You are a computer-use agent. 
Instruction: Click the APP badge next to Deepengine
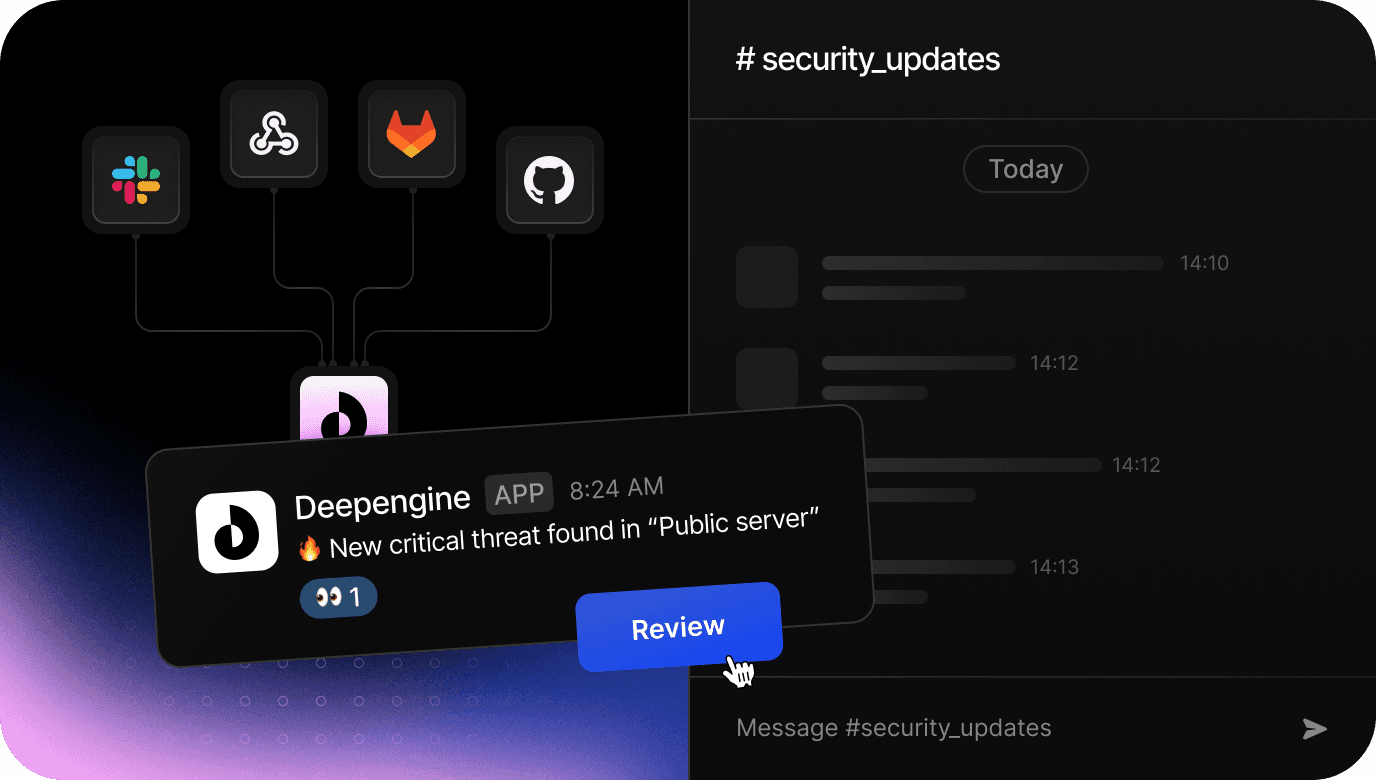(x=520, y=493)
